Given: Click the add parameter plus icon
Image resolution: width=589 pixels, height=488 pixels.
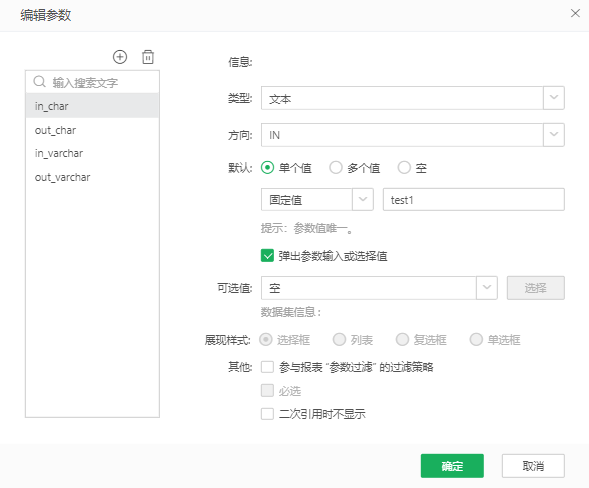Looking at the screenshot, I should pyautogui.click(x=120, y=57).
